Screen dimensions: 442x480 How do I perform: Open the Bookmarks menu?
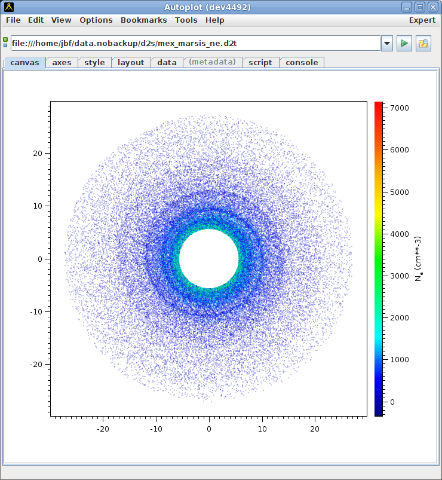(143, 20)
